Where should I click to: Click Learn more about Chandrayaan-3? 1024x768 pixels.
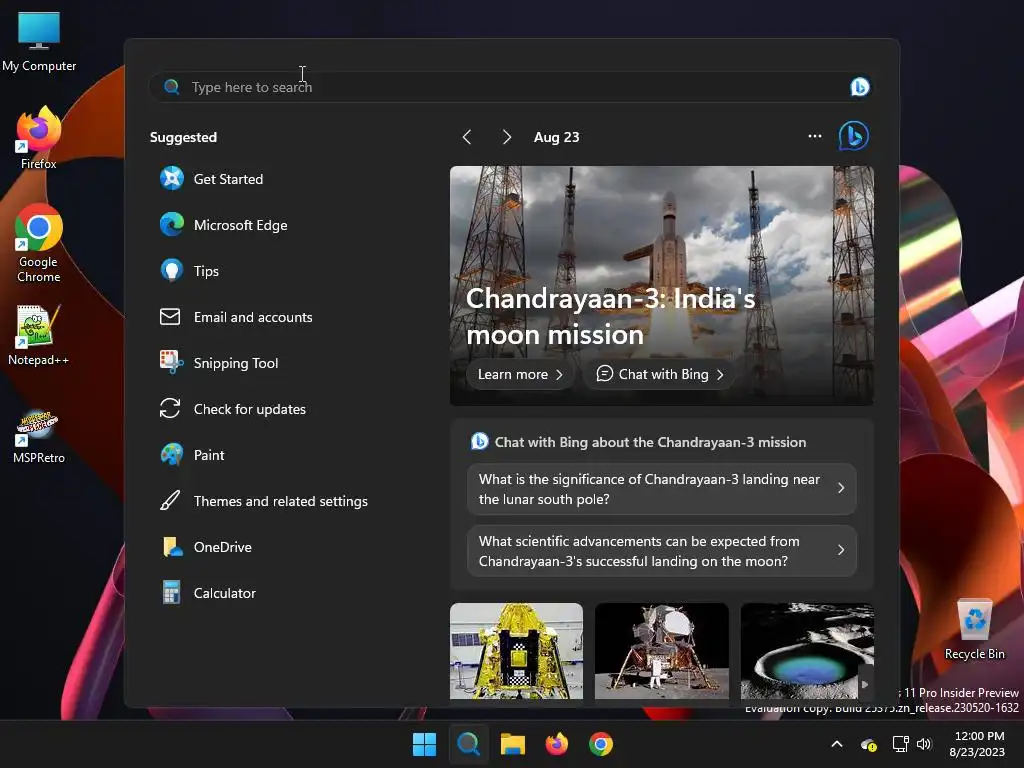[520, 374]
